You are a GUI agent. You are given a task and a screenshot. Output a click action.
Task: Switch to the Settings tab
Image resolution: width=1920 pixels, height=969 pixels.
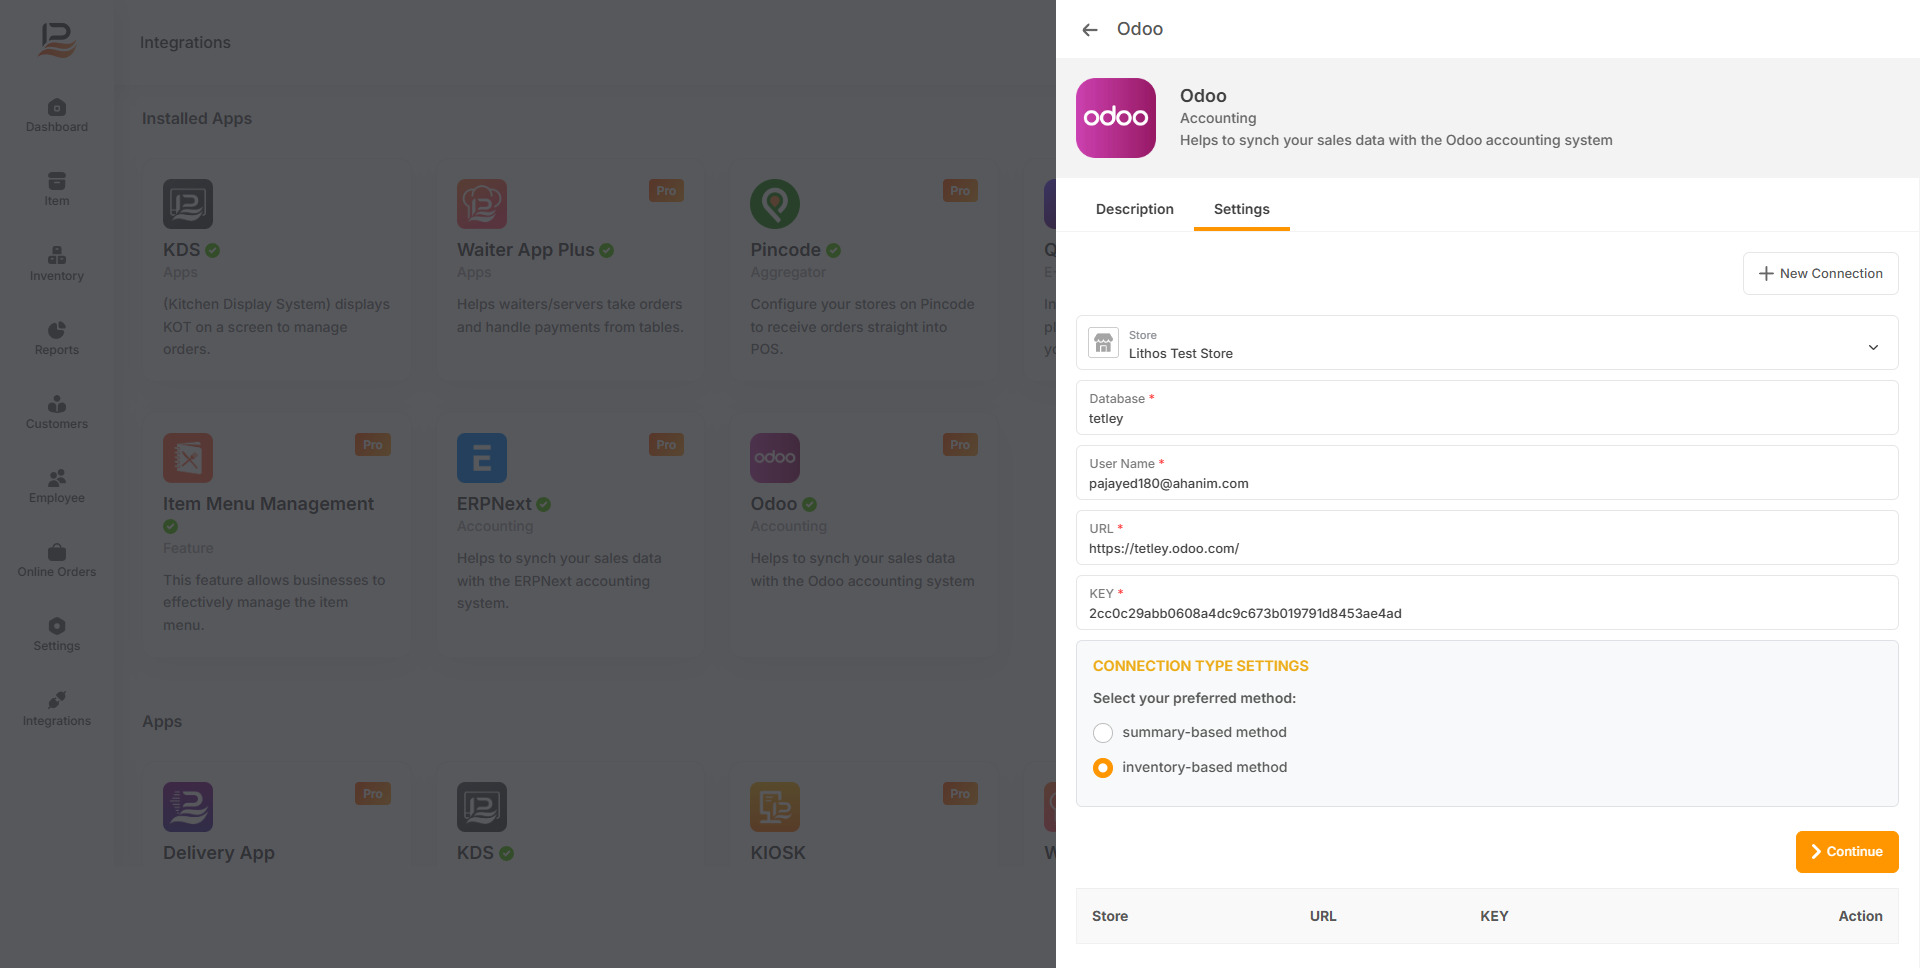tap(1242, 209)
